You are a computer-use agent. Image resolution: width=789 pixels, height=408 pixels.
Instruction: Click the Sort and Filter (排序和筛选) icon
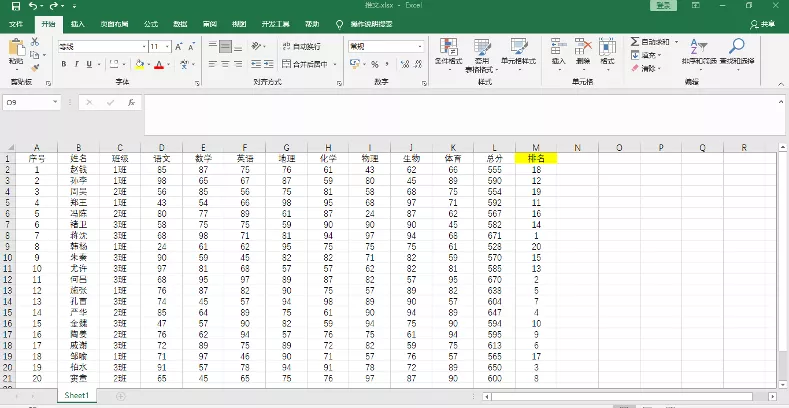pos(697,52)
